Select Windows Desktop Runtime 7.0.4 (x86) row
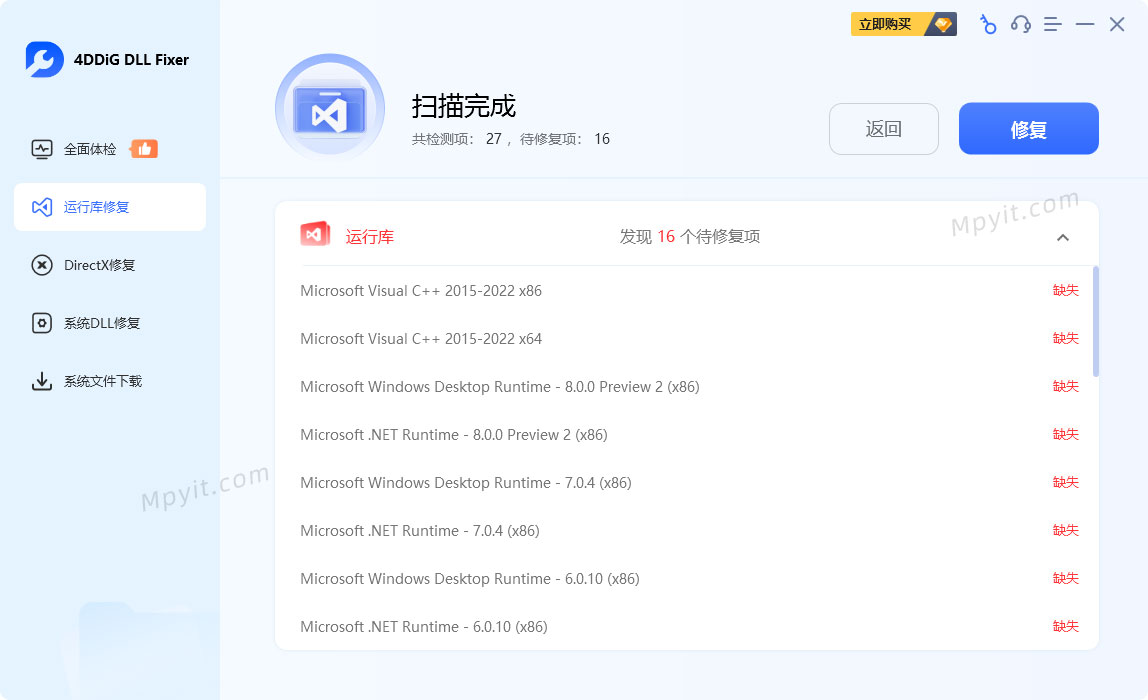 (689, 483)
